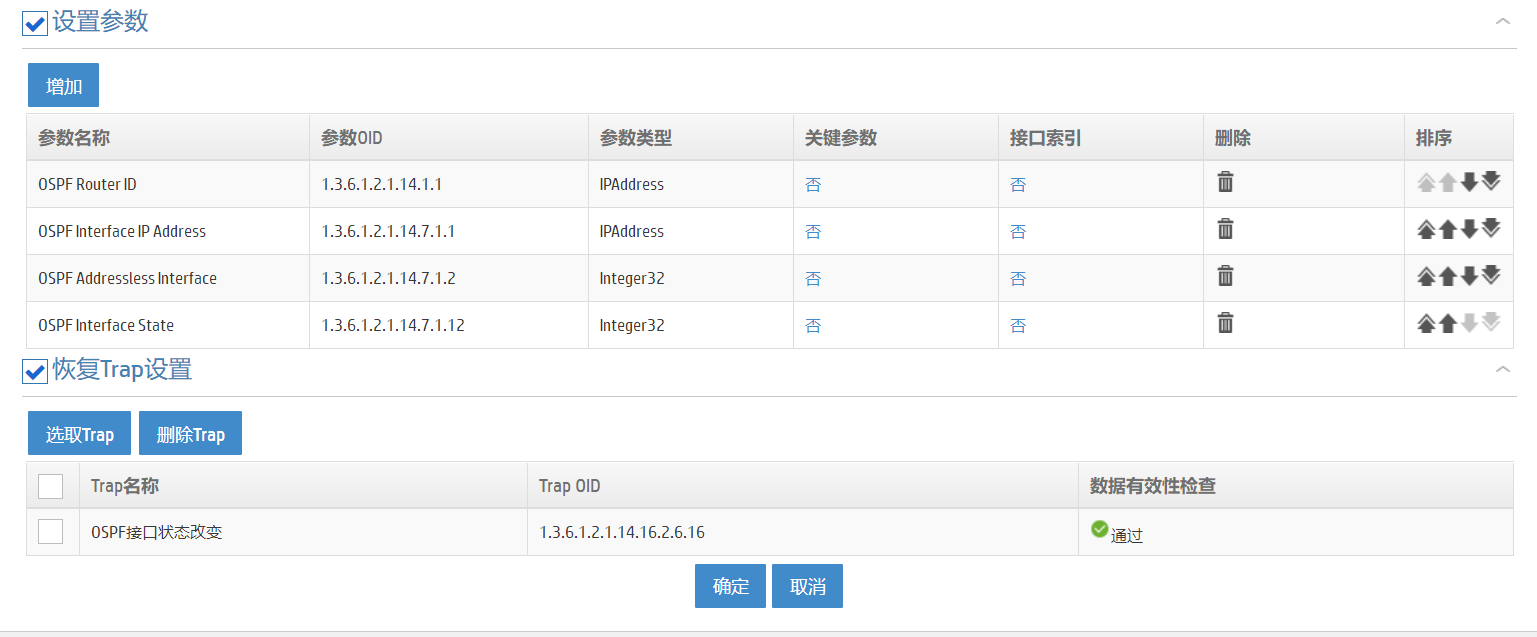Move OSPF Interface State to the top
The width and height of the screenshot is (1537, 637).
(1426, 323)
